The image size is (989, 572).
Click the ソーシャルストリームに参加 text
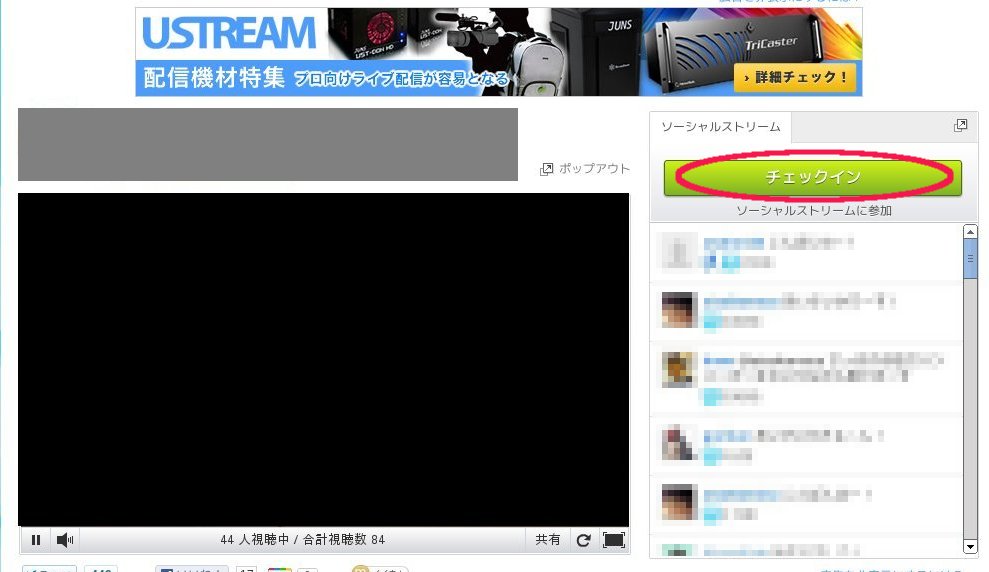tap(814, 211)
